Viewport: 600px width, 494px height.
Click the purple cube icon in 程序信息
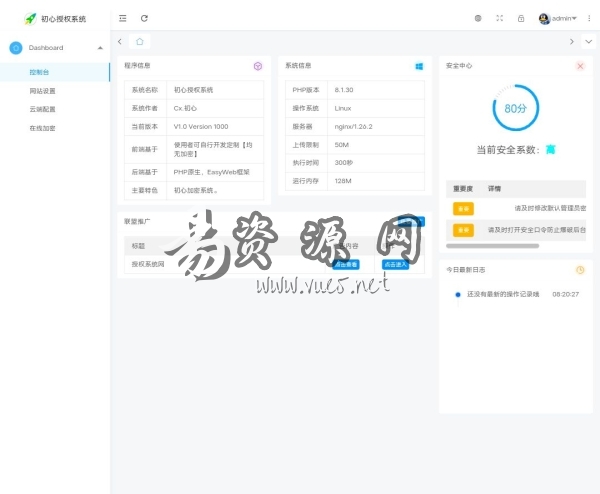[258, 66]
